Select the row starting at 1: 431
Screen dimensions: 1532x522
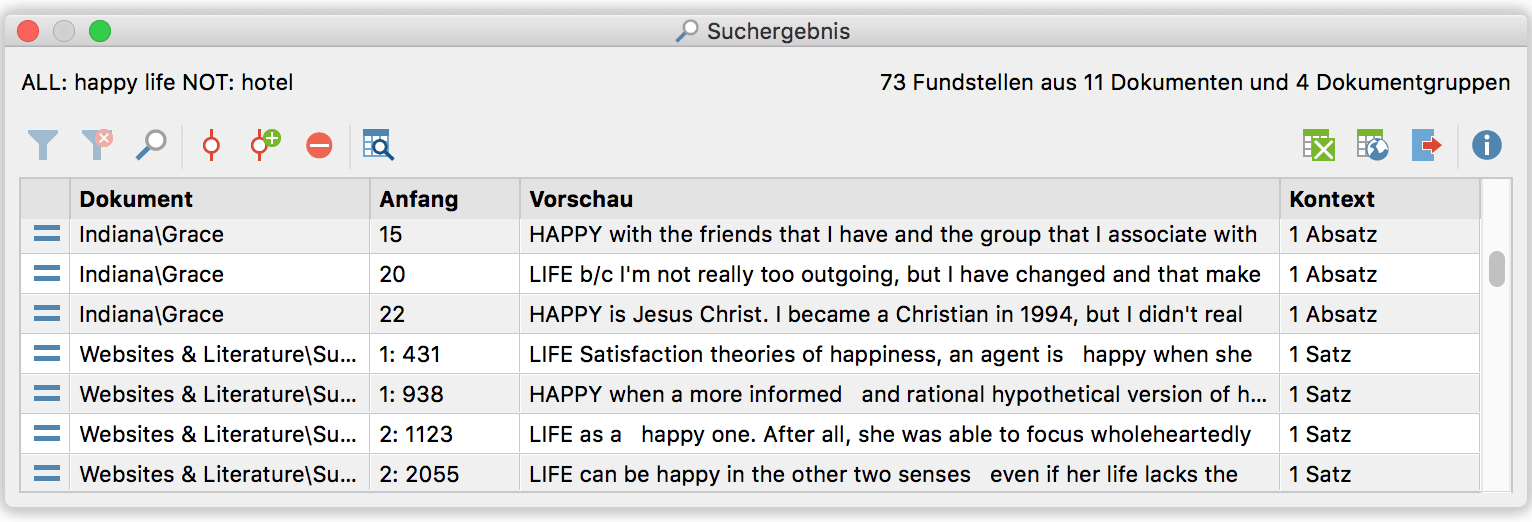pyautogui.click(x=750, y=354)
